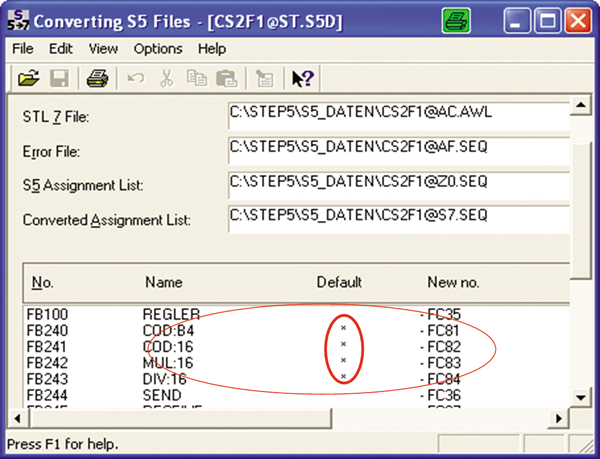600x459 pixels.
Task: Click the COD:16 name cell
Action: [168, 347]
